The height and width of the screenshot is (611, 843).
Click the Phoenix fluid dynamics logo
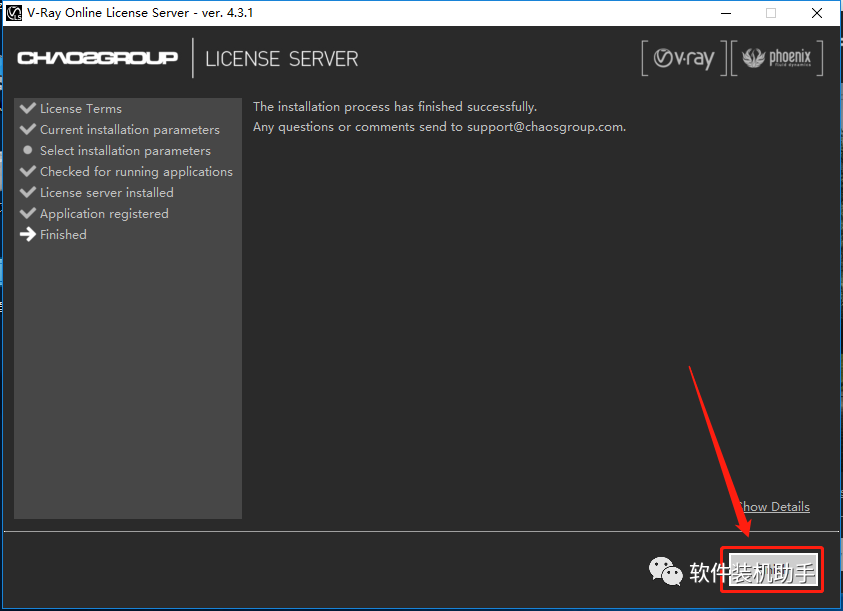pyautogui.click(x=777, y=58)
